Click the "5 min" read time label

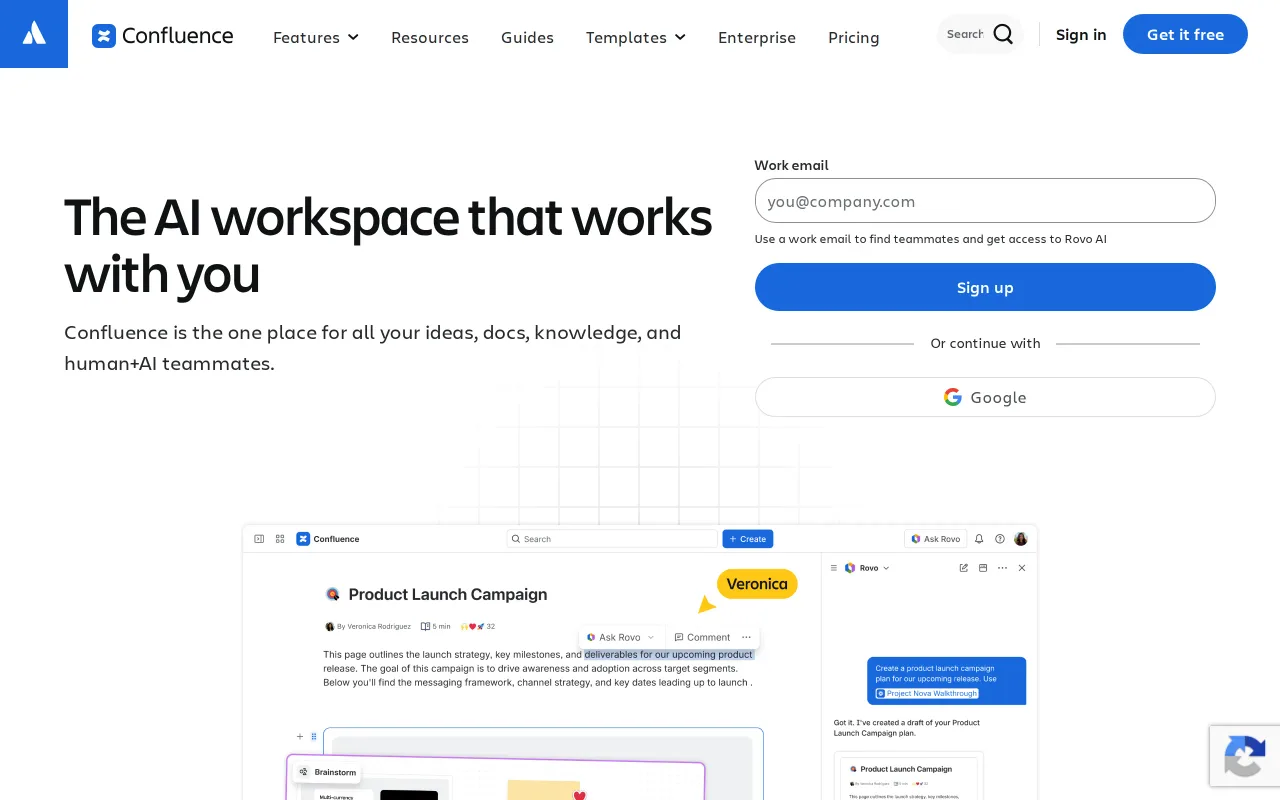tap(436, 627)
